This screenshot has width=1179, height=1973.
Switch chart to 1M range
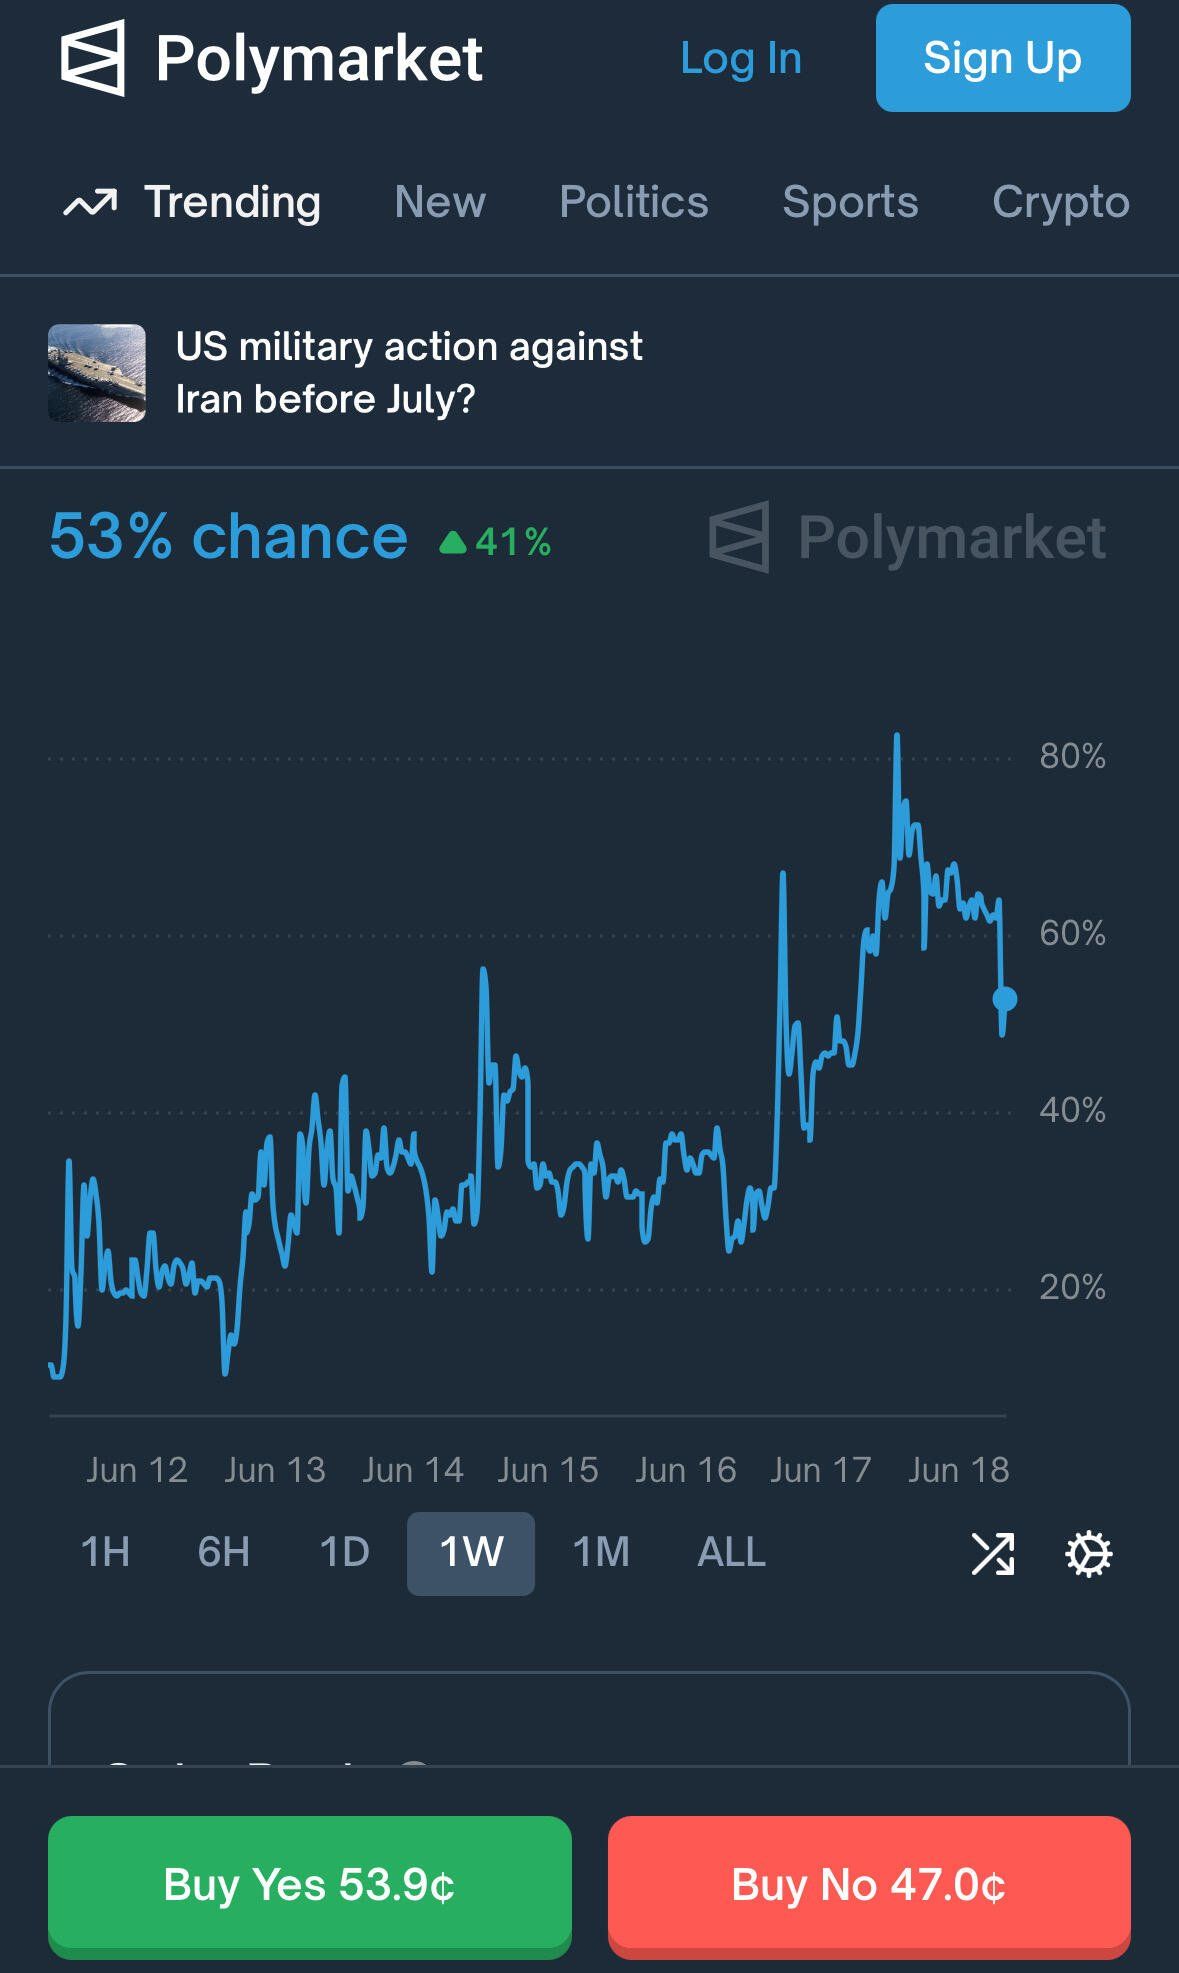[x=601, y=1552]
